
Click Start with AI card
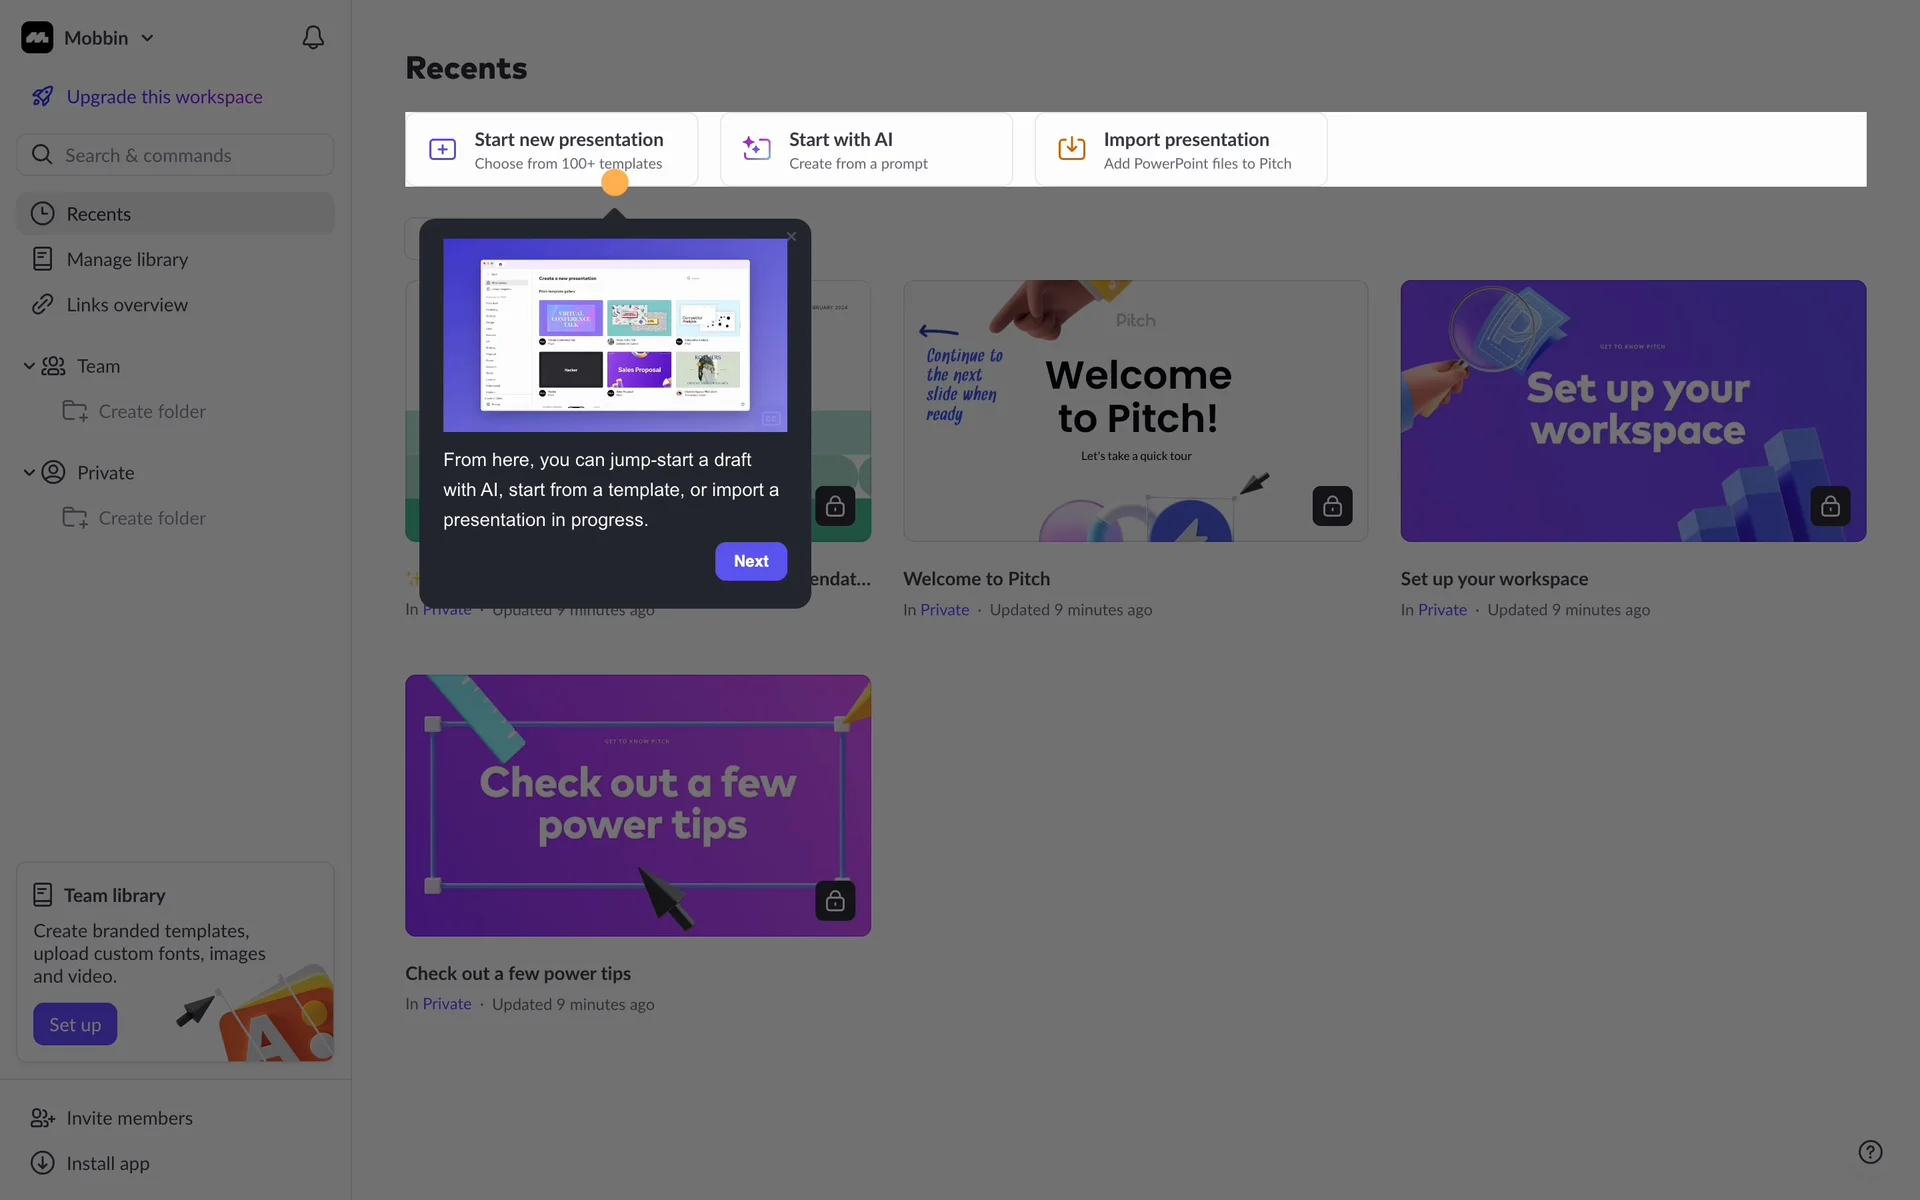tap(866, 150)
